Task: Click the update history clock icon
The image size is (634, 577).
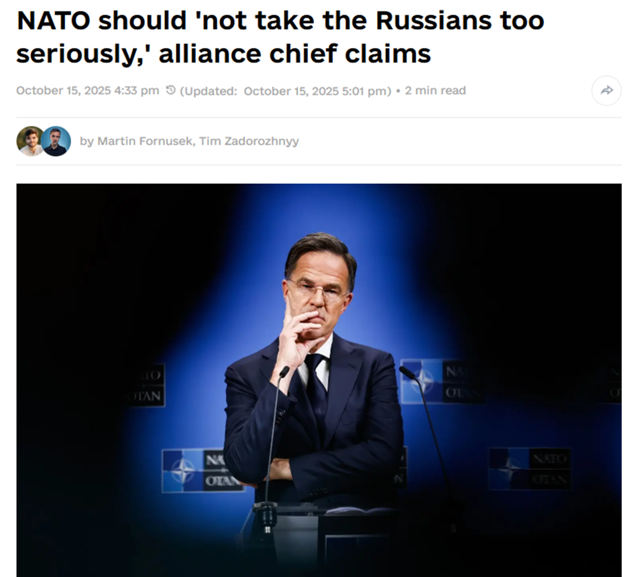Action: (171, 90)
